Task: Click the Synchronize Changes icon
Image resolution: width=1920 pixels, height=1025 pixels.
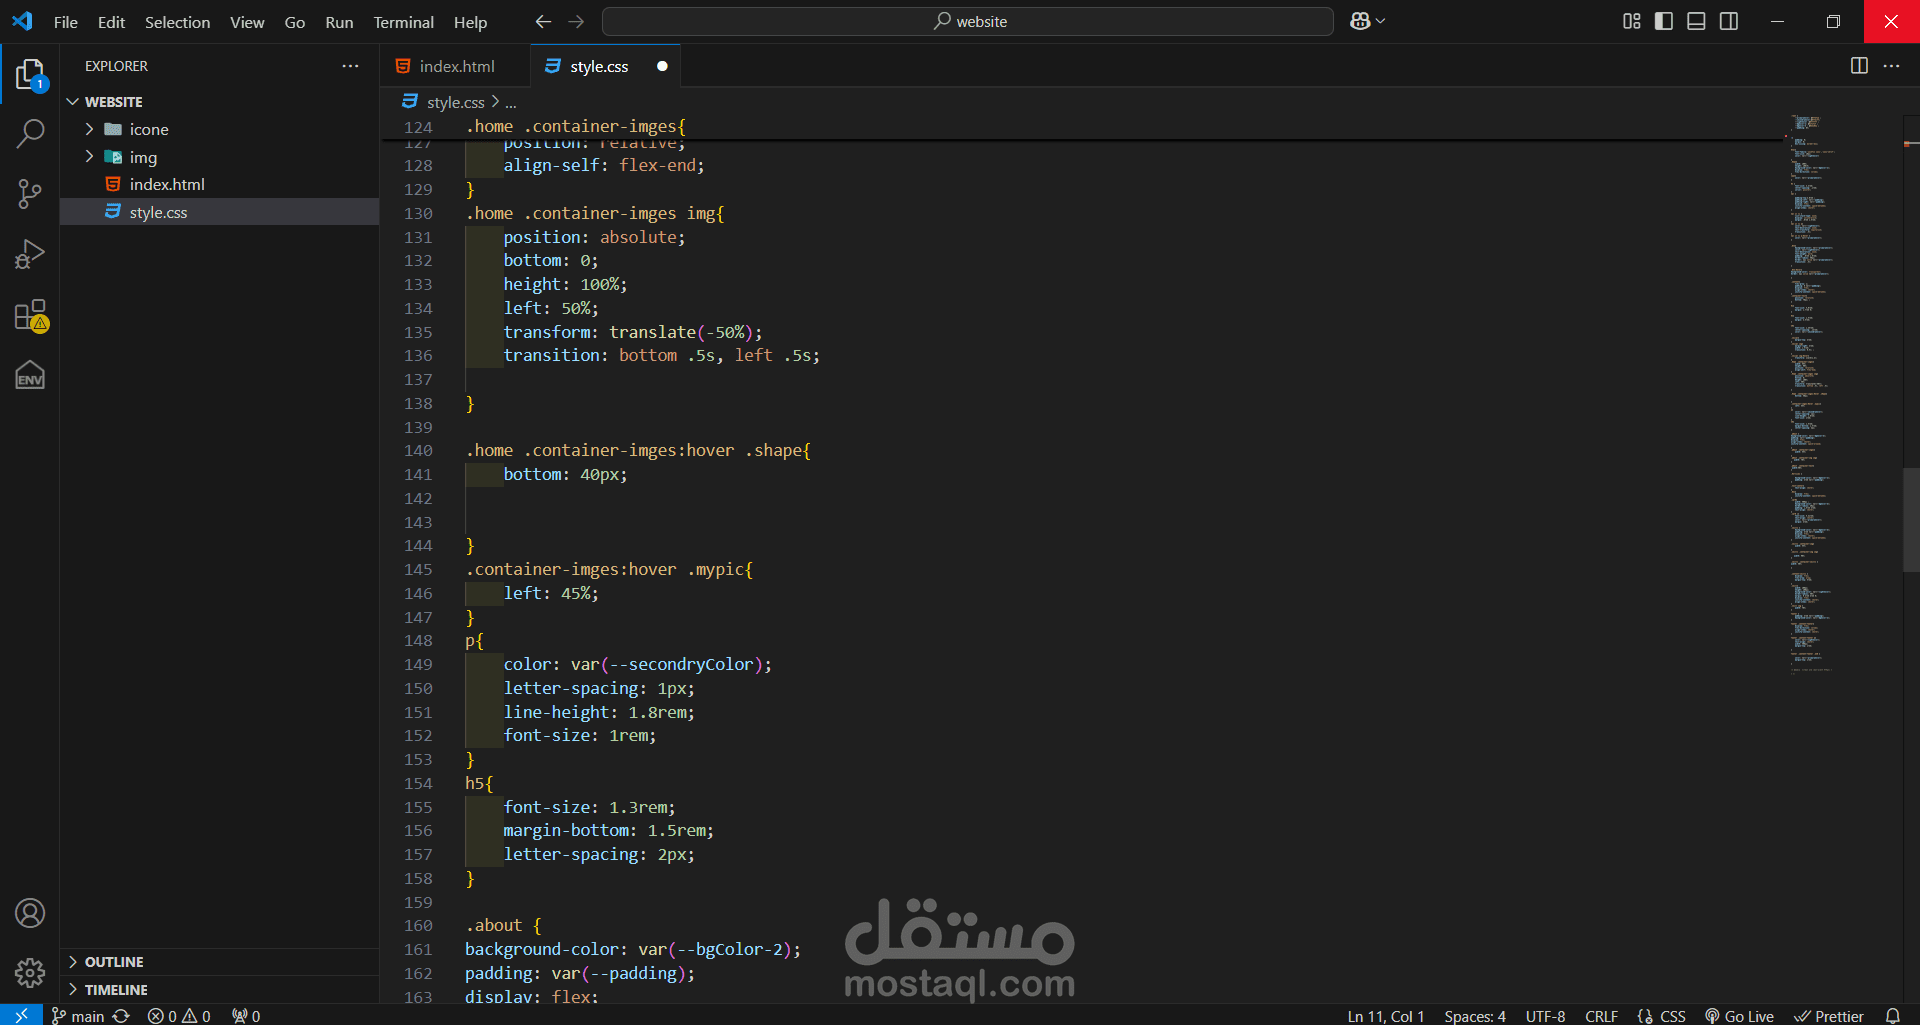Action: click(x=121, y=1016)
